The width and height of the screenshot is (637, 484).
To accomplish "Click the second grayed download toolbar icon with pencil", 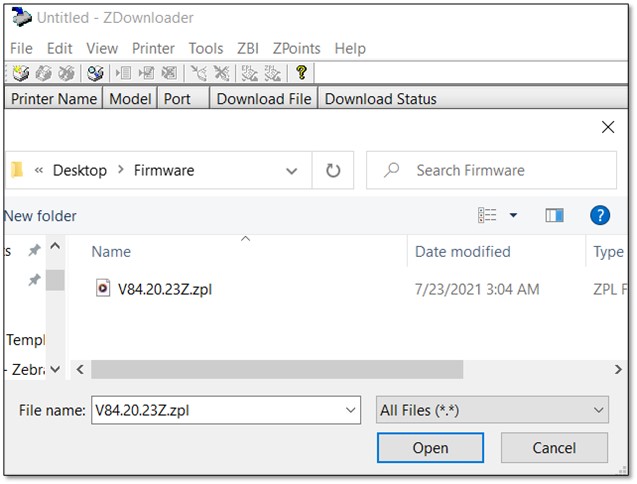I will click(146, 73).
